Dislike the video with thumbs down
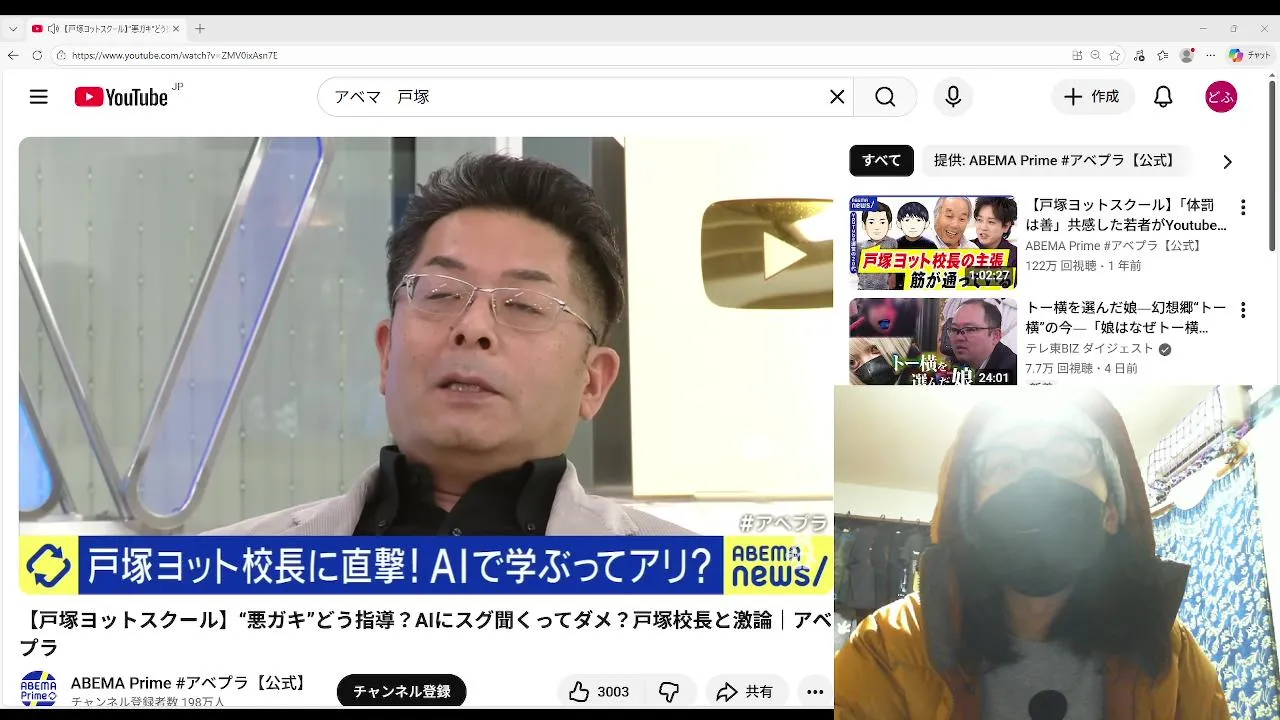Viewport: 1280px width, 720px height. 669,691
